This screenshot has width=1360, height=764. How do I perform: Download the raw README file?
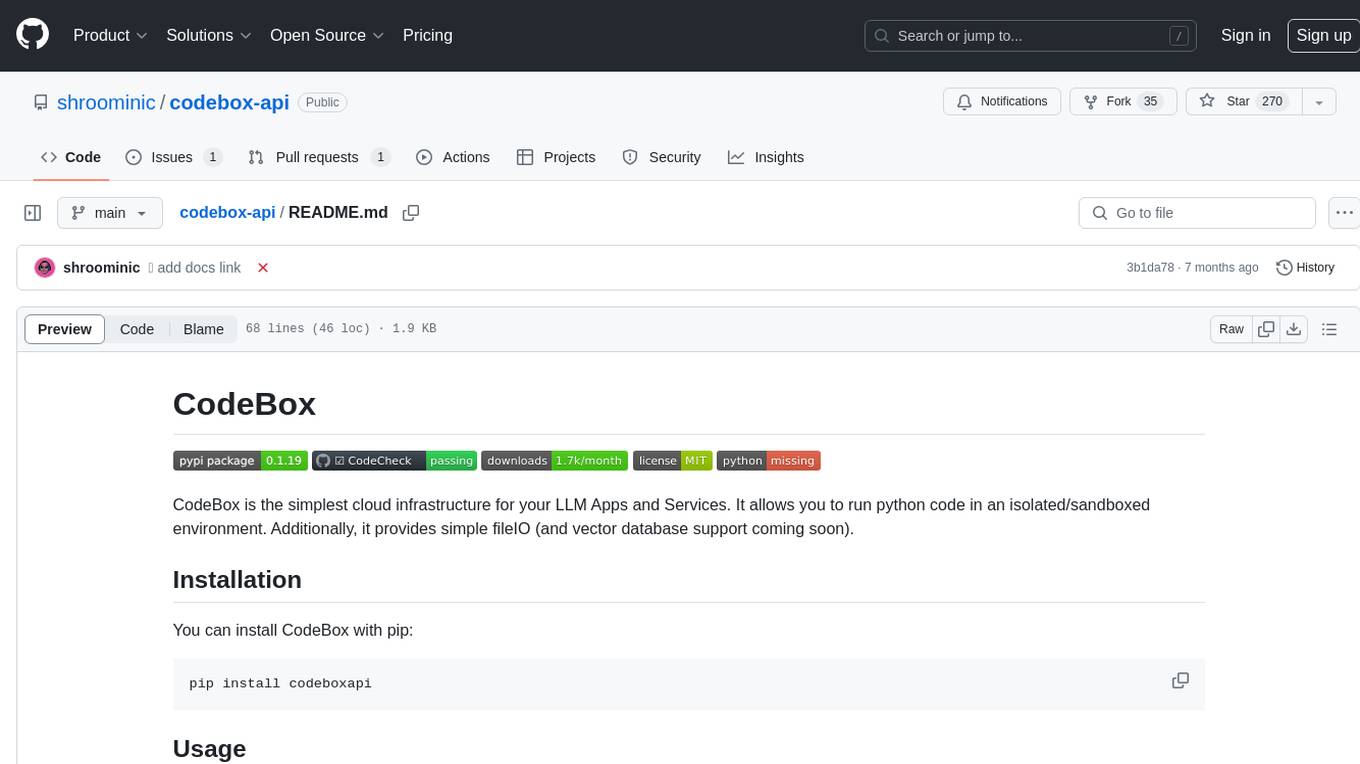point(1293,329)
